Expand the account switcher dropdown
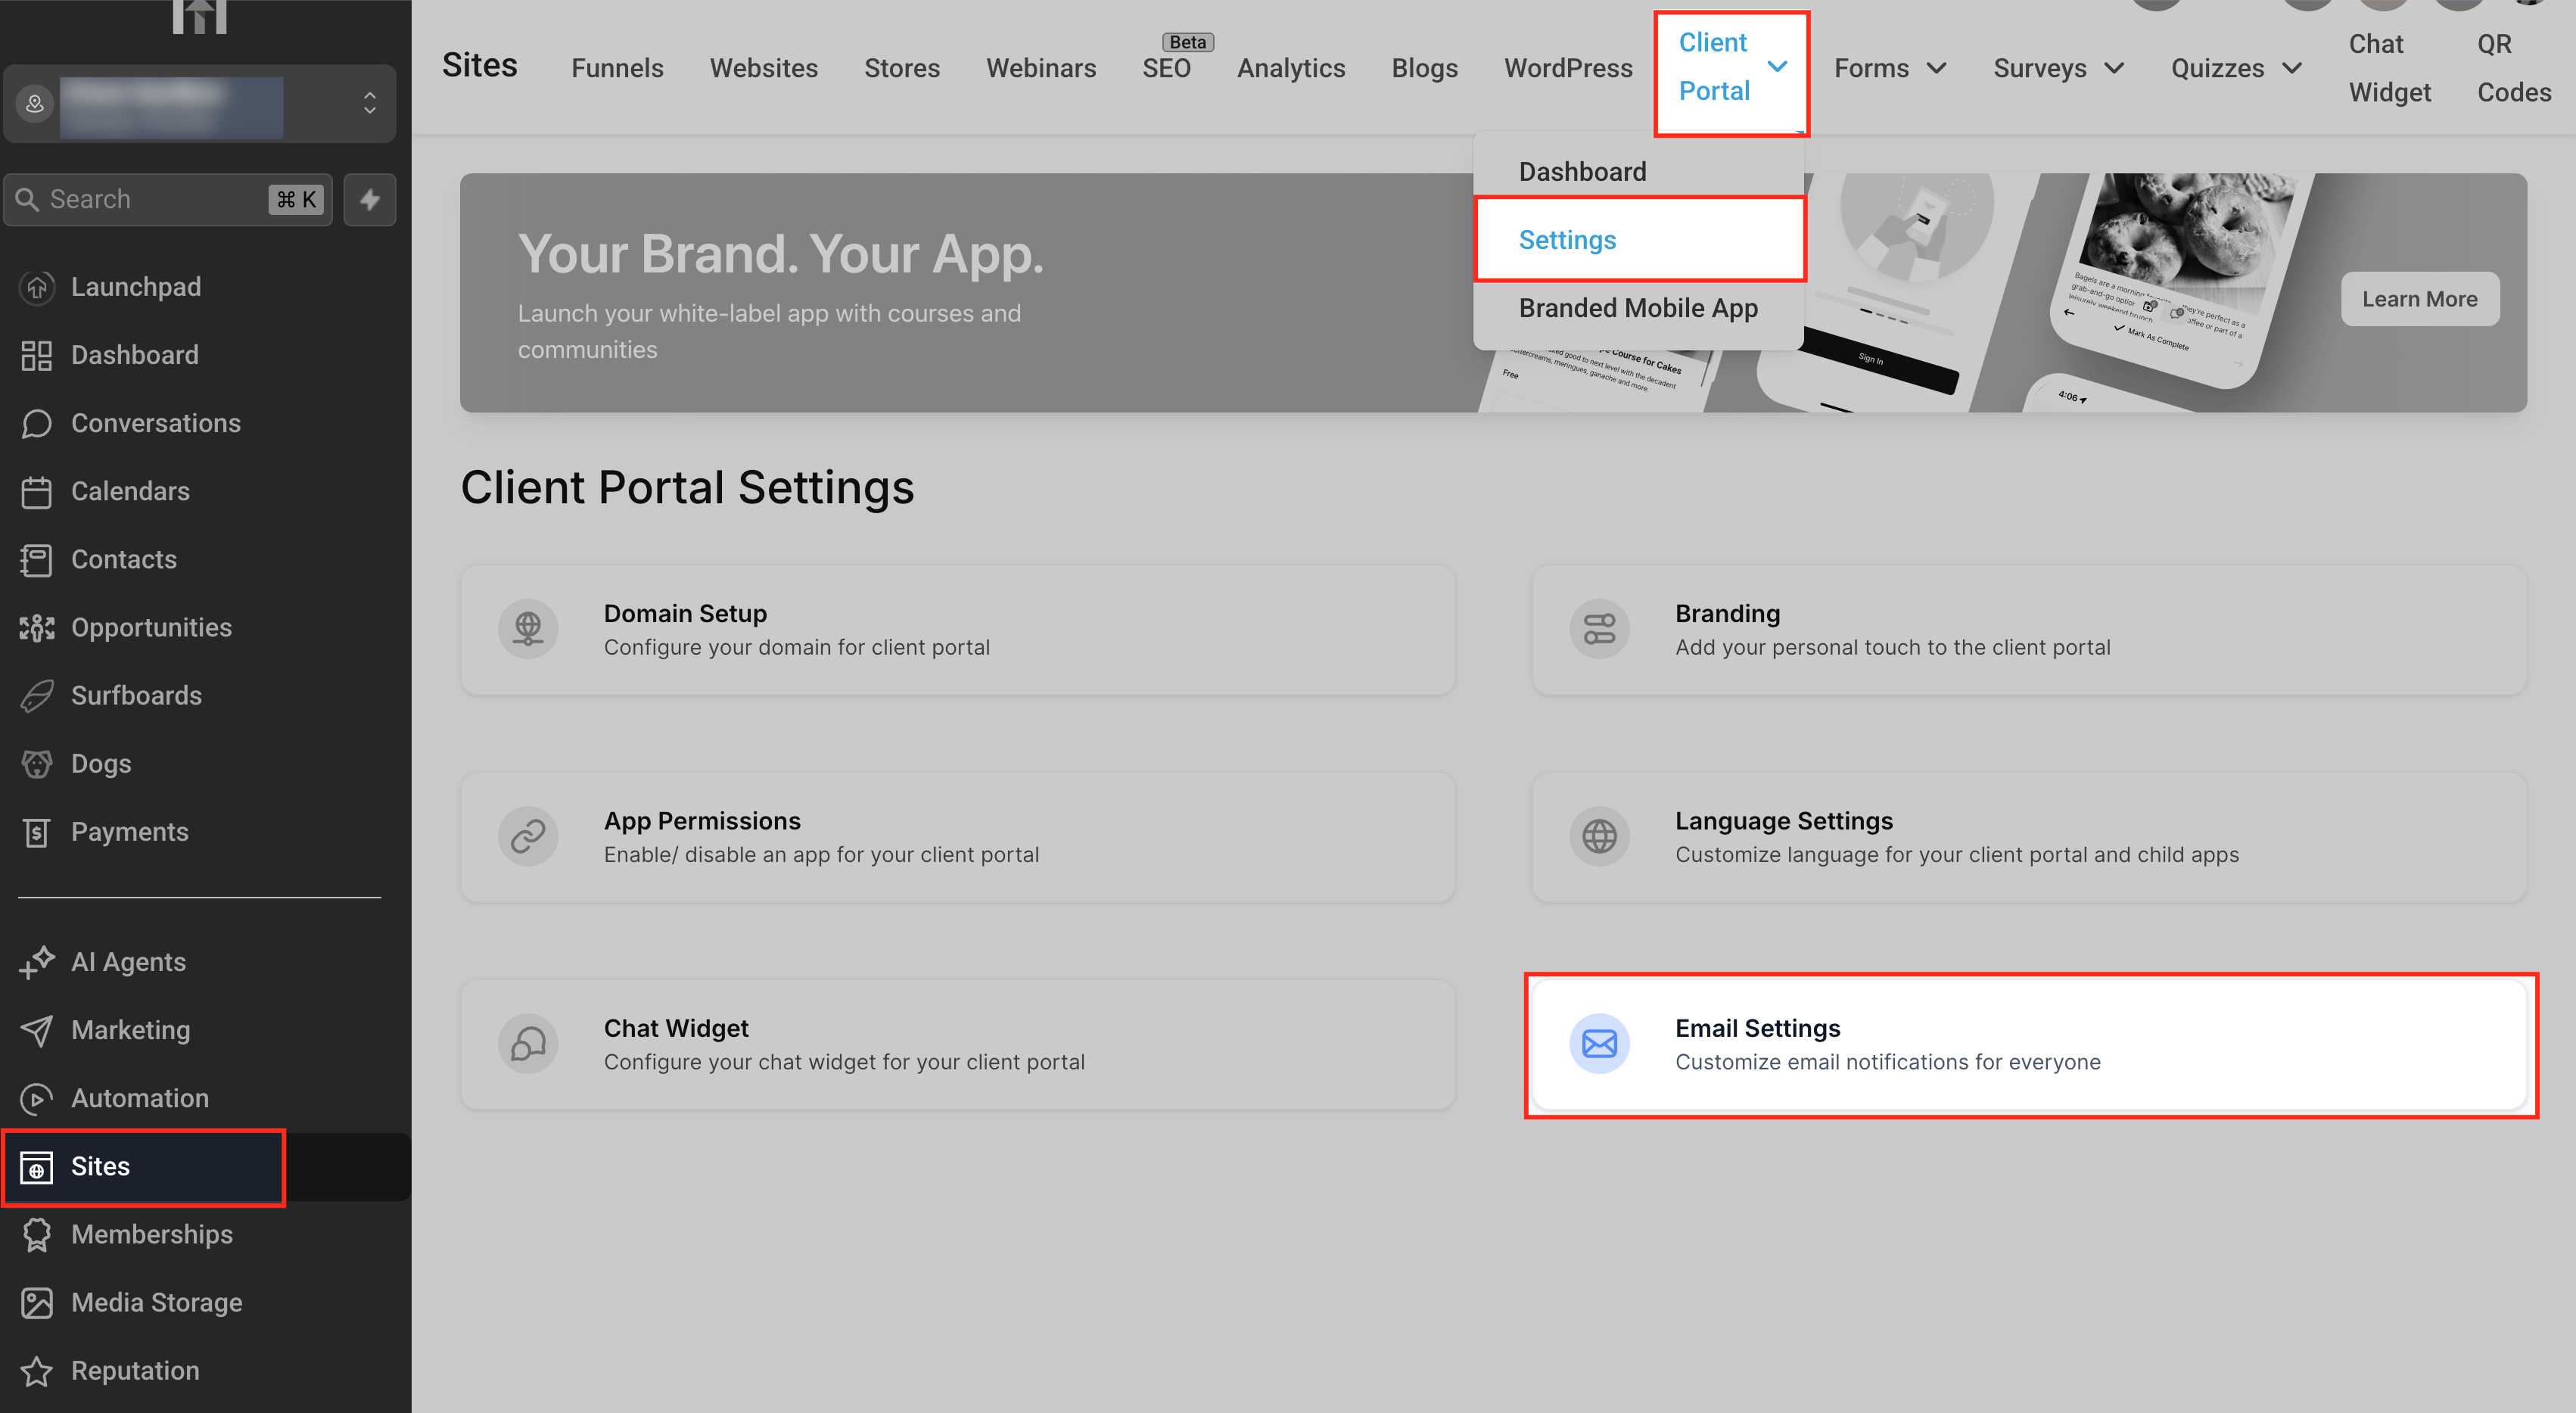 369,103
